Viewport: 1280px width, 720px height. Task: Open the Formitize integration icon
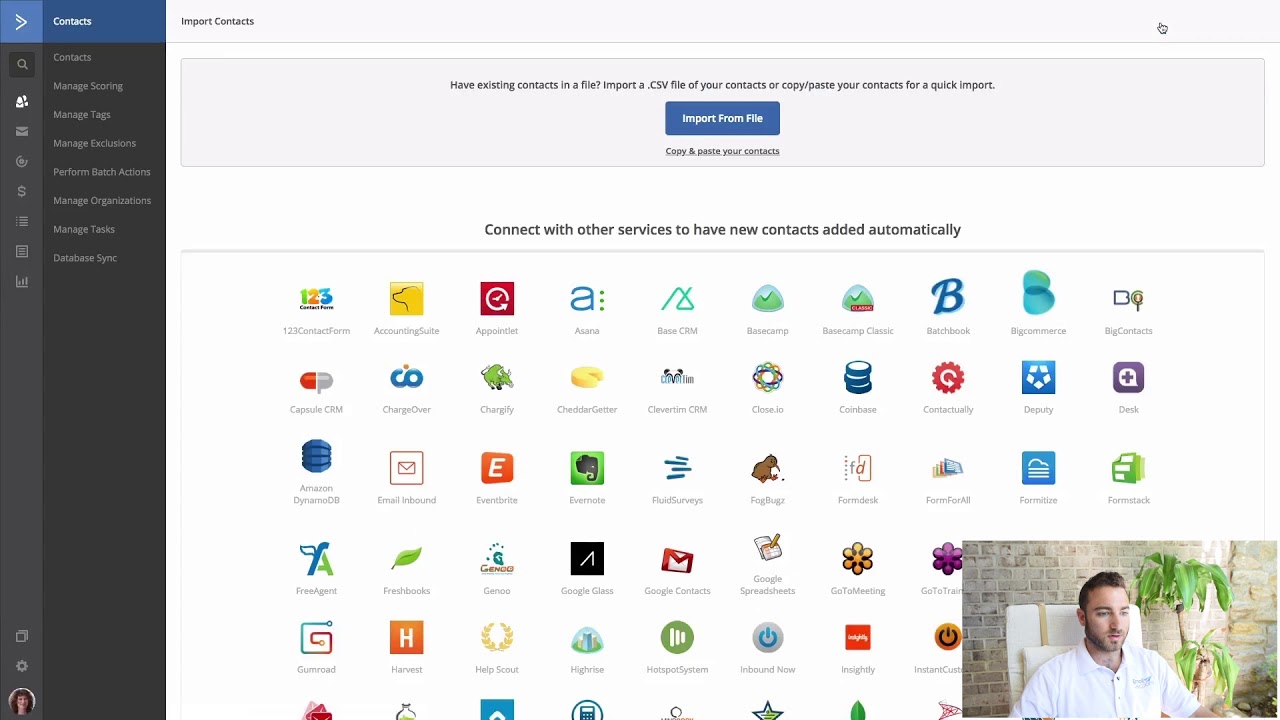[1038, 468]
